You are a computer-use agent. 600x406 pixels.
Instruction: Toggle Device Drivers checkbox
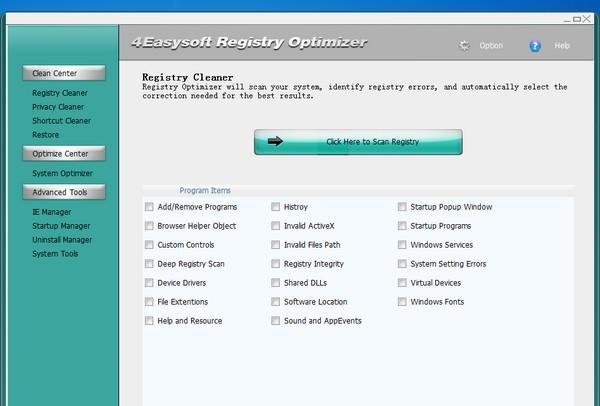pyautogui.click(x=149, y=283)
